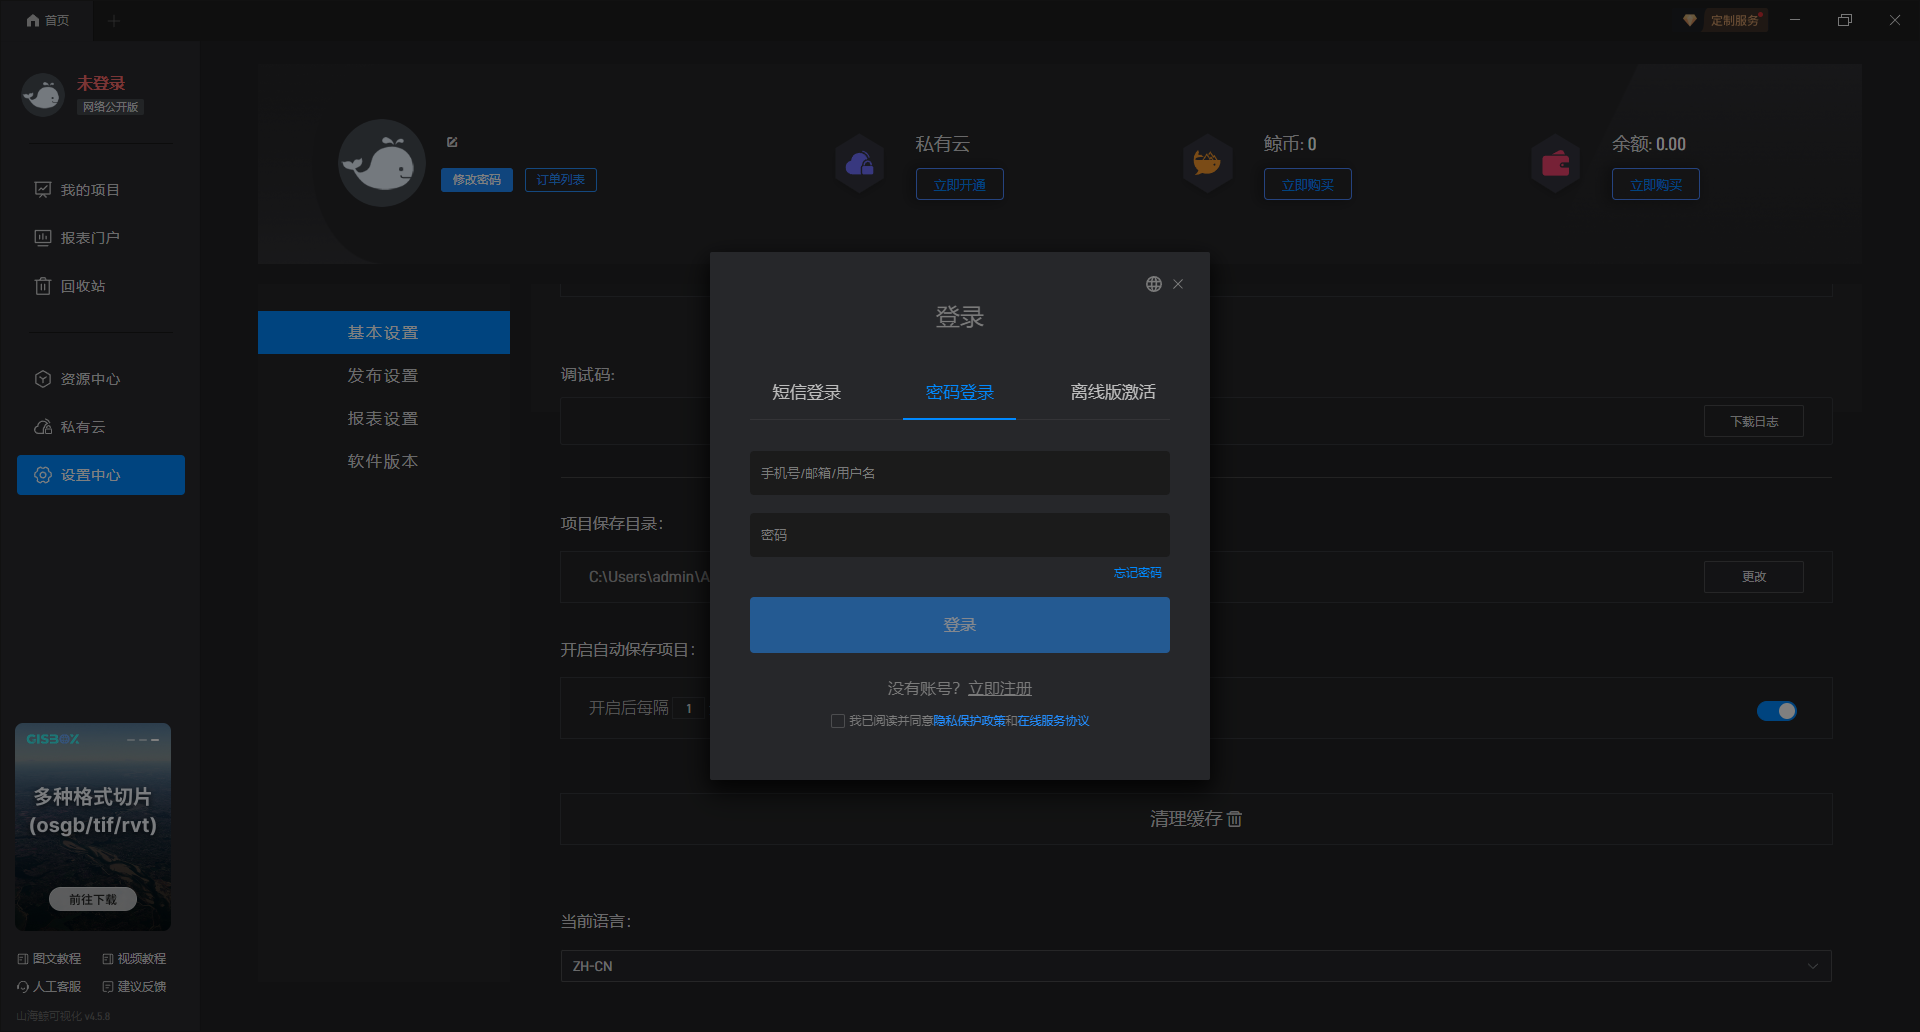Click the trash icon next to 清理缓存
Screen dimensions: 1920x1032
coord(1235,819)
